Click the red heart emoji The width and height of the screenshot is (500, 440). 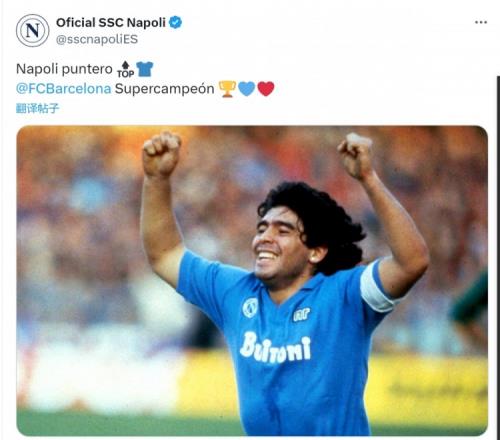266,89
